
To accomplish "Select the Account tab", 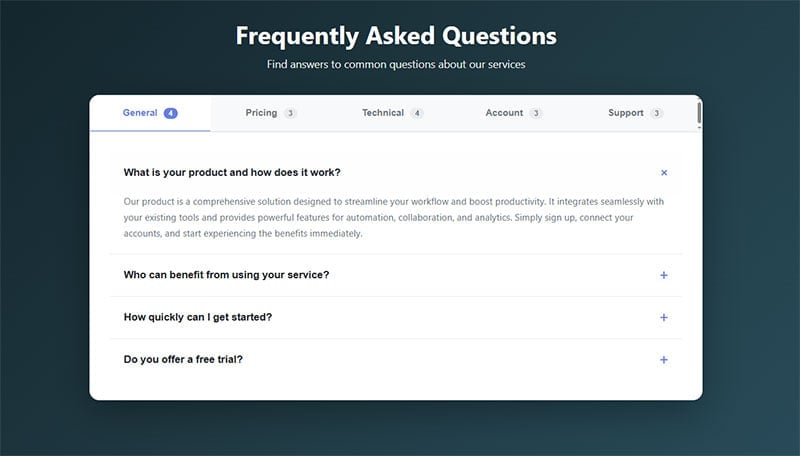I will (504, 113).
